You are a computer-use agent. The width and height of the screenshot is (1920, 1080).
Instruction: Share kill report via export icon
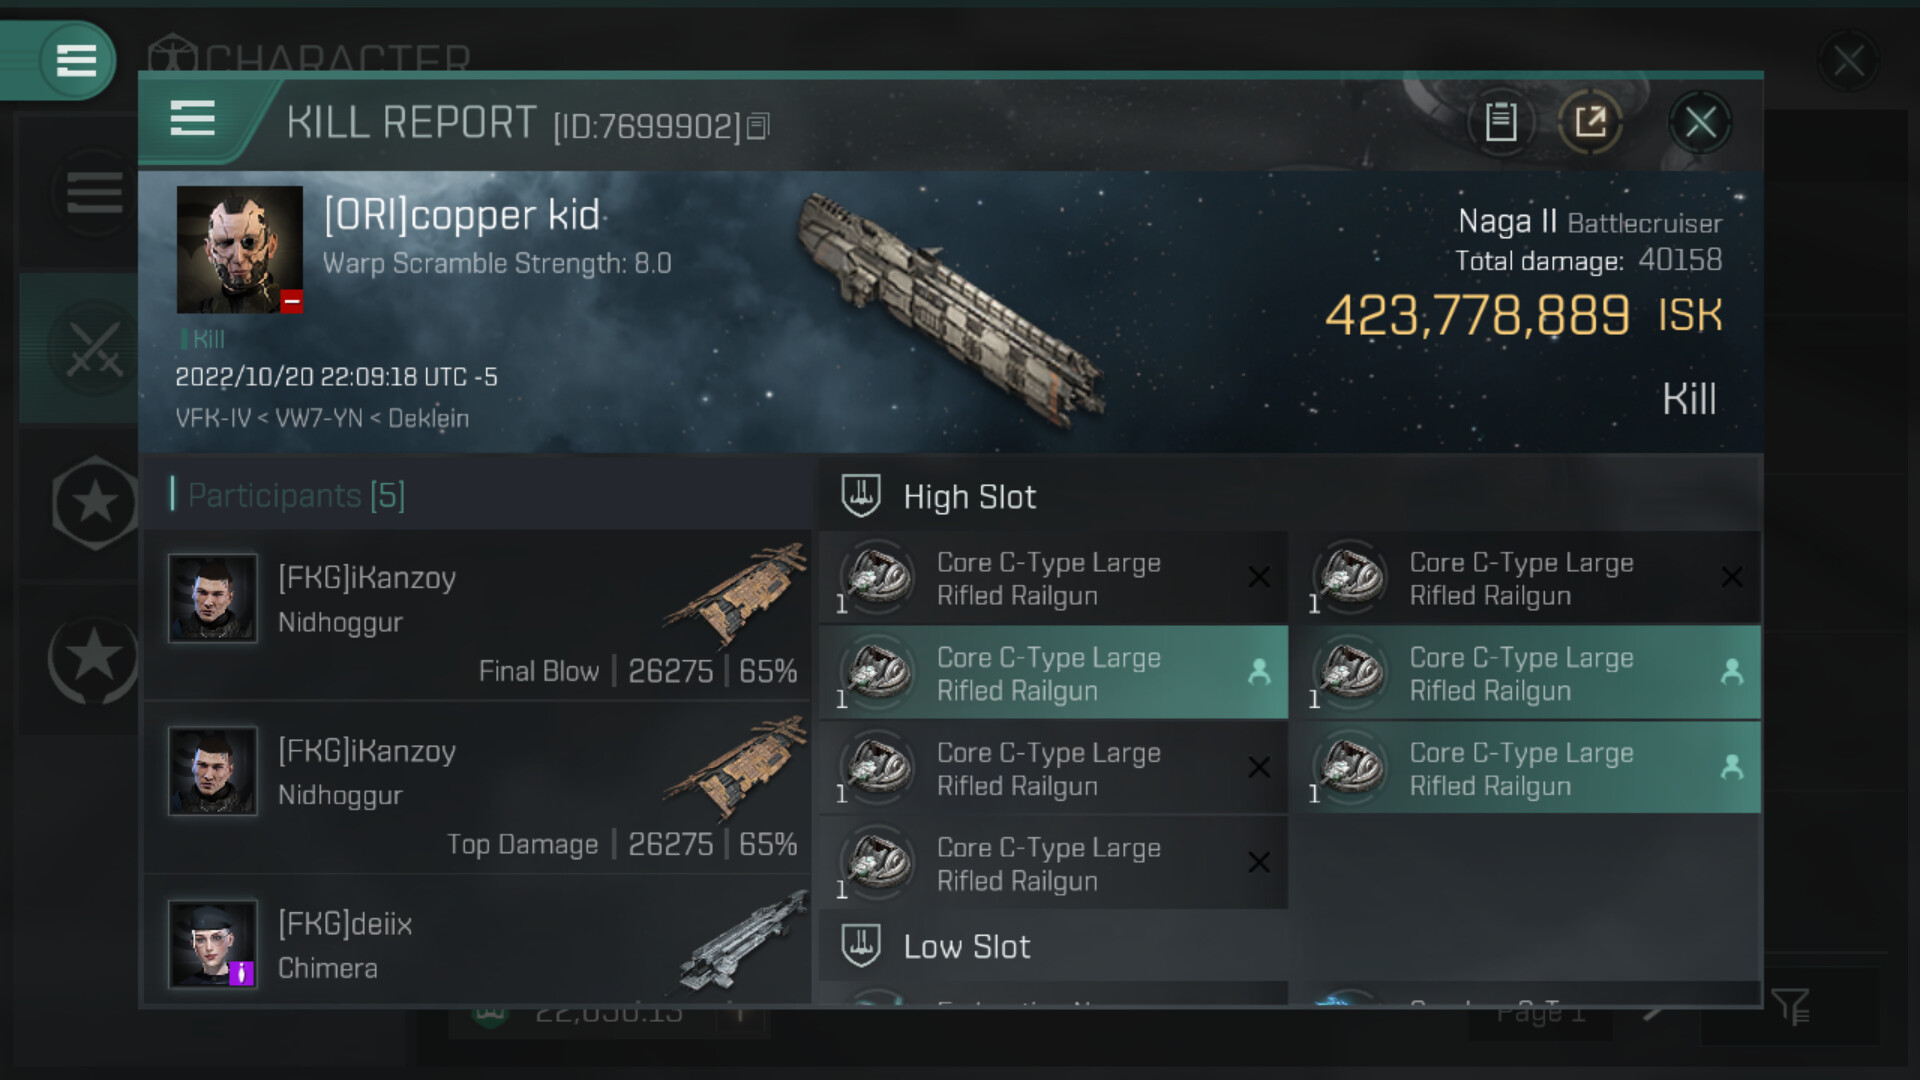coord(1590,122)
